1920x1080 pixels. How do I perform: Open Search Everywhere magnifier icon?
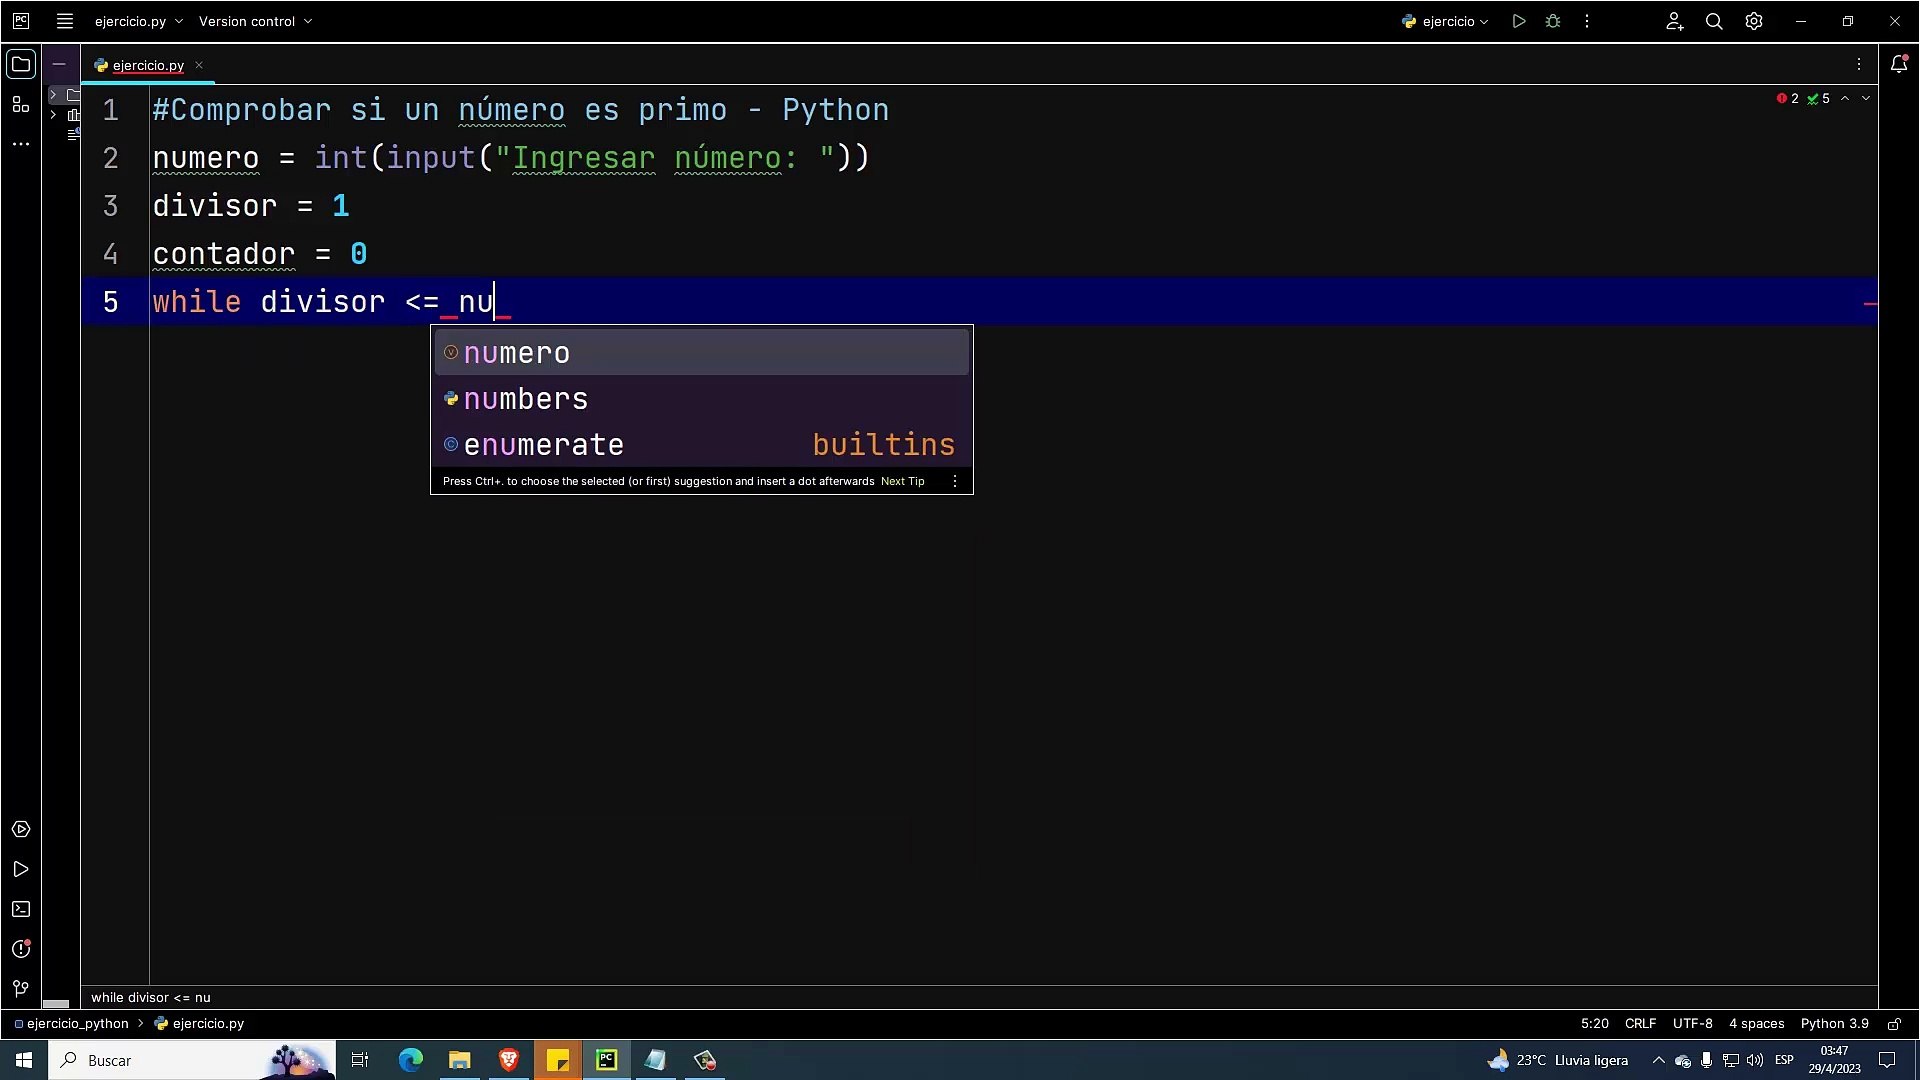[1714, 21]
